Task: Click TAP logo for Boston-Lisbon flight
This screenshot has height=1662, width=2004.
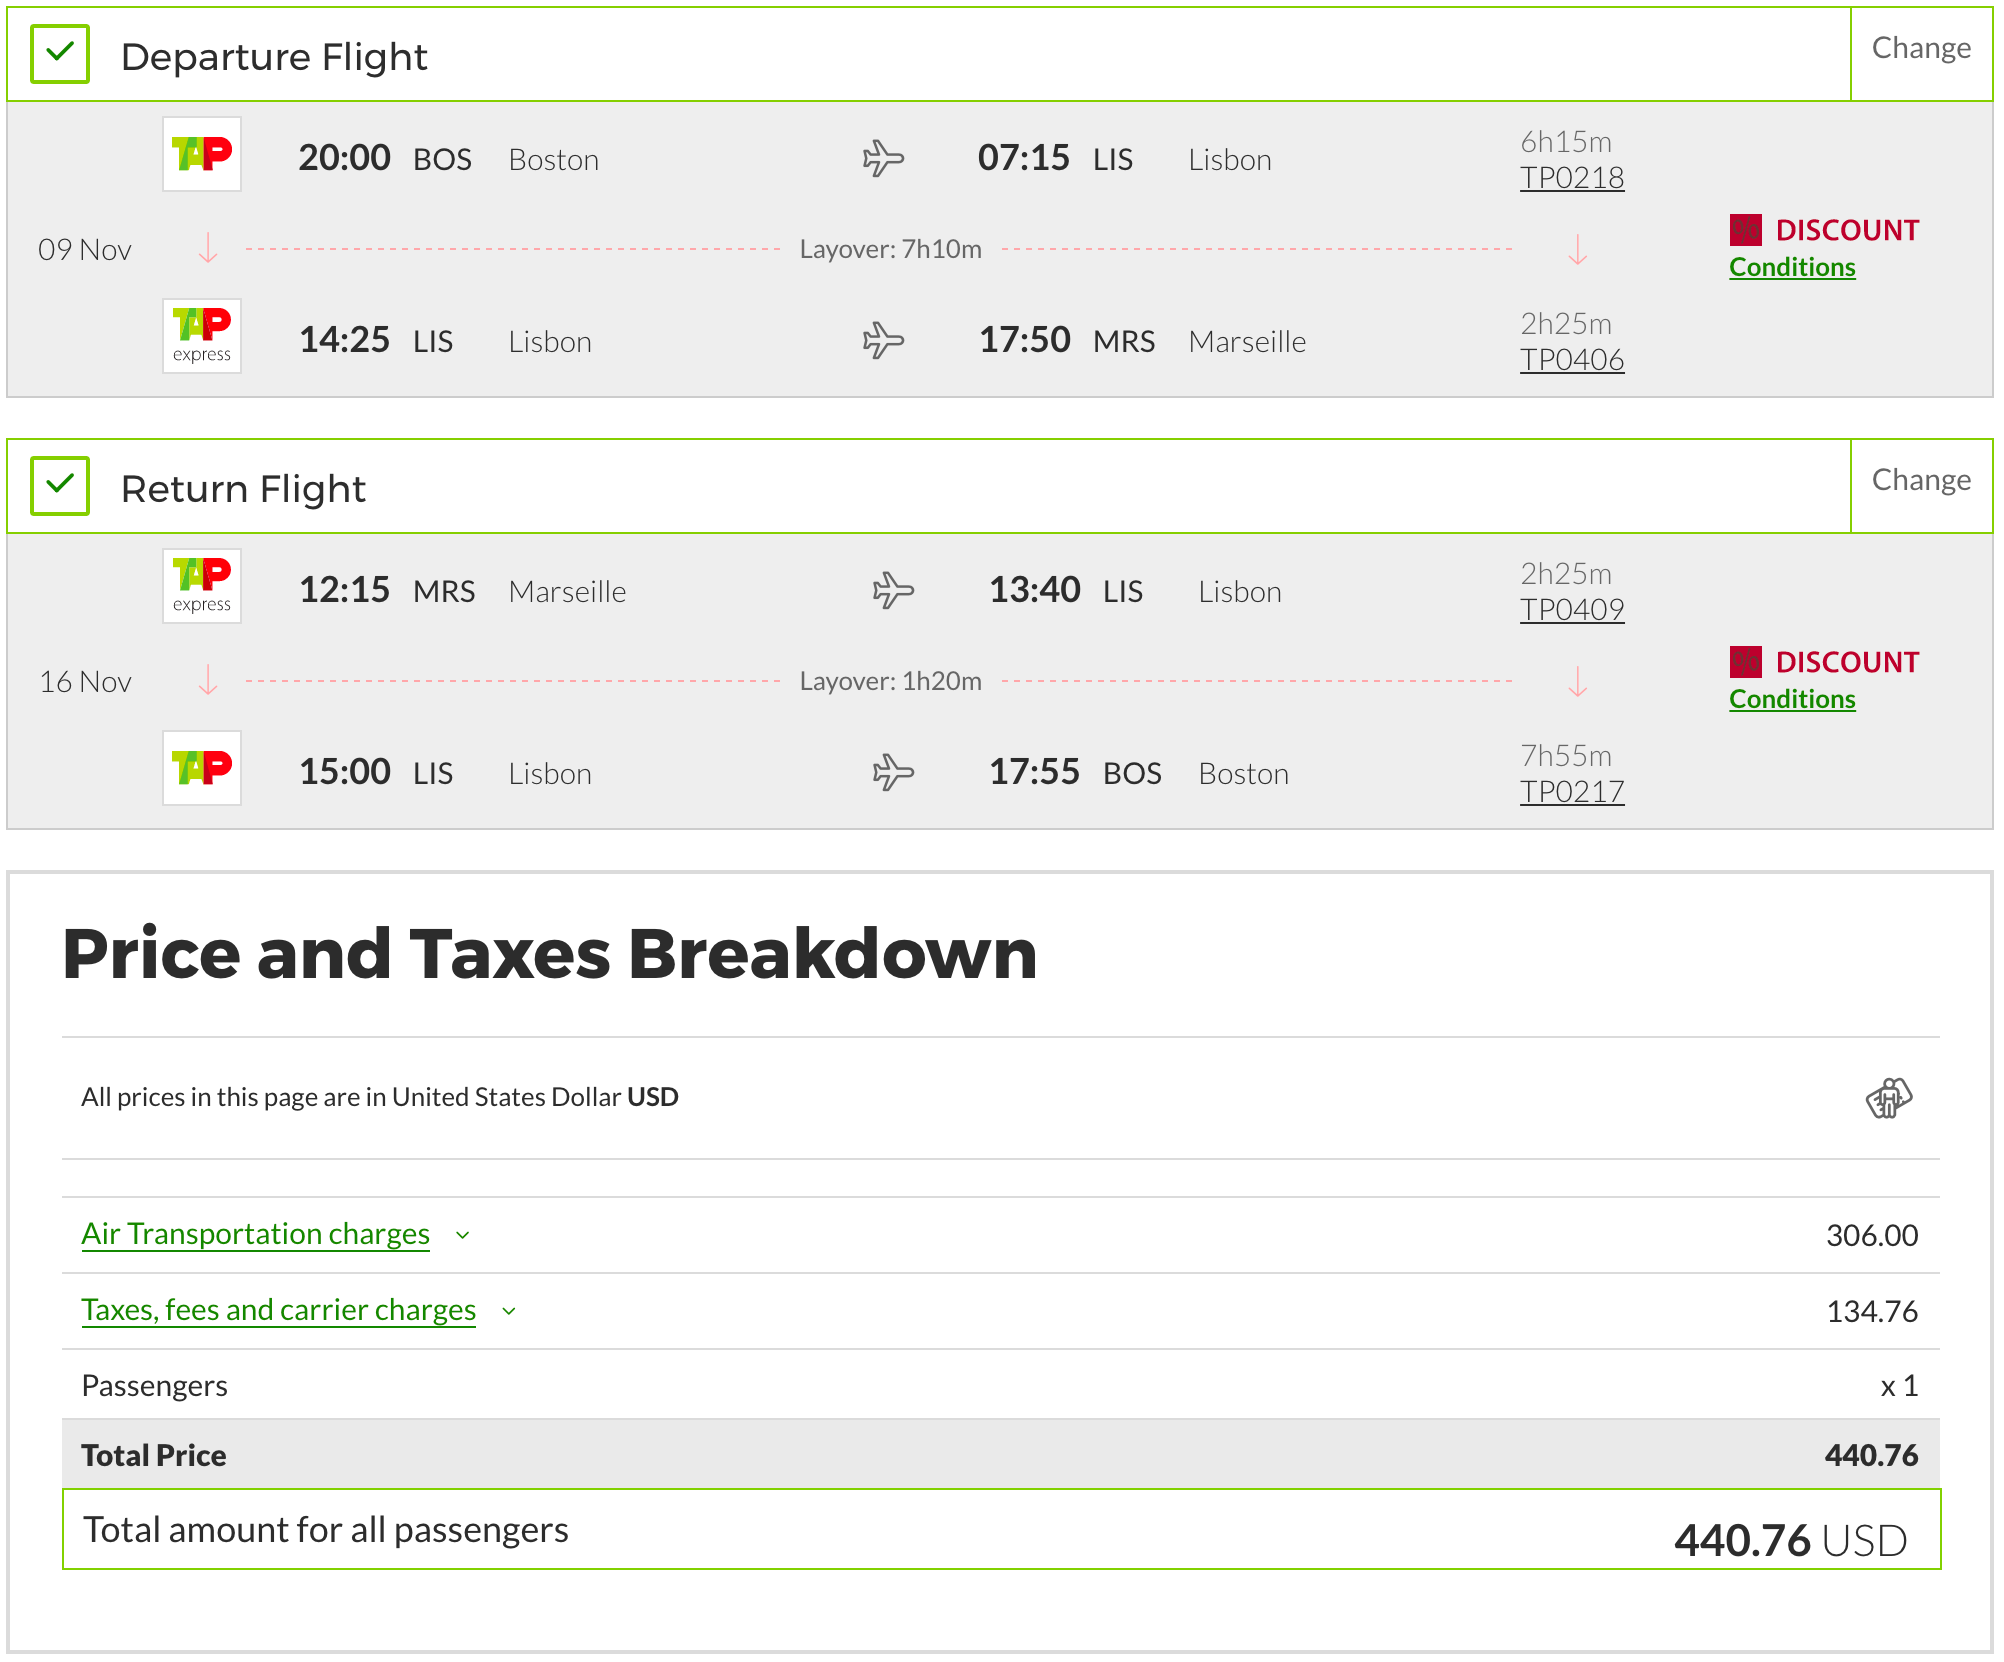Action: pyautogui.click(x=202, y=155)
